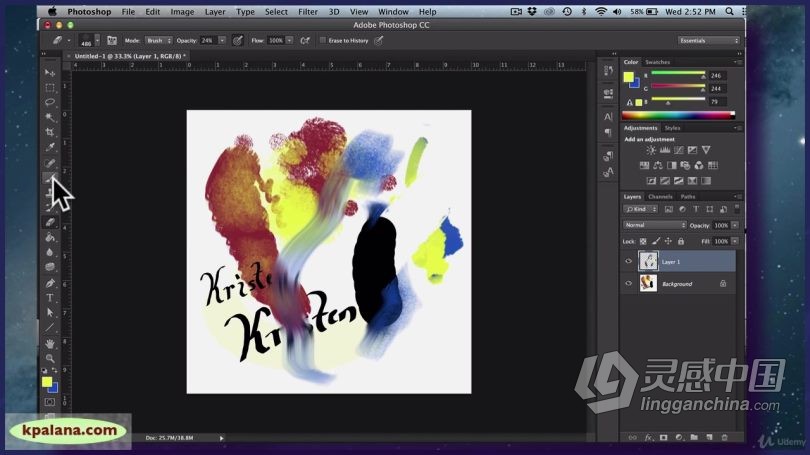Hide the Background layer eye
Viewport: 810px width, 455px height.
[629, 284]
